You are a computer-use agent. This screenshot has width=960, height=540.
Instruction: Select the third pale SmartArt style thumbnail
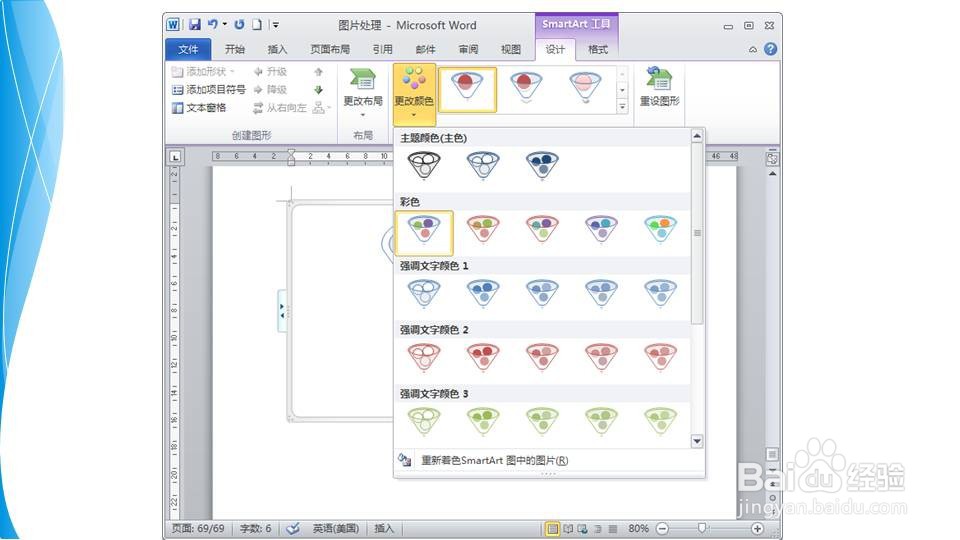[x=585, y=89]
